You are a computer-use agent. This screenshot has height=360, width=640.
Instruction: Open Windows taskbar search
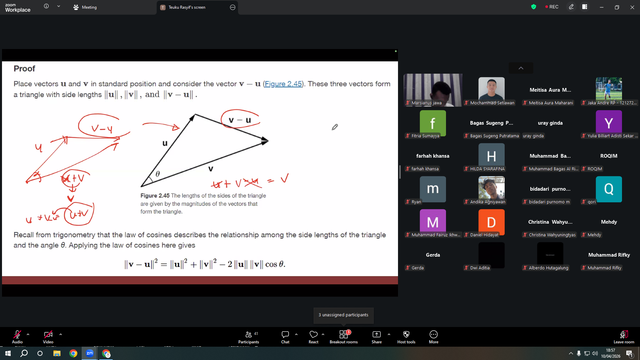pos(24,353)
